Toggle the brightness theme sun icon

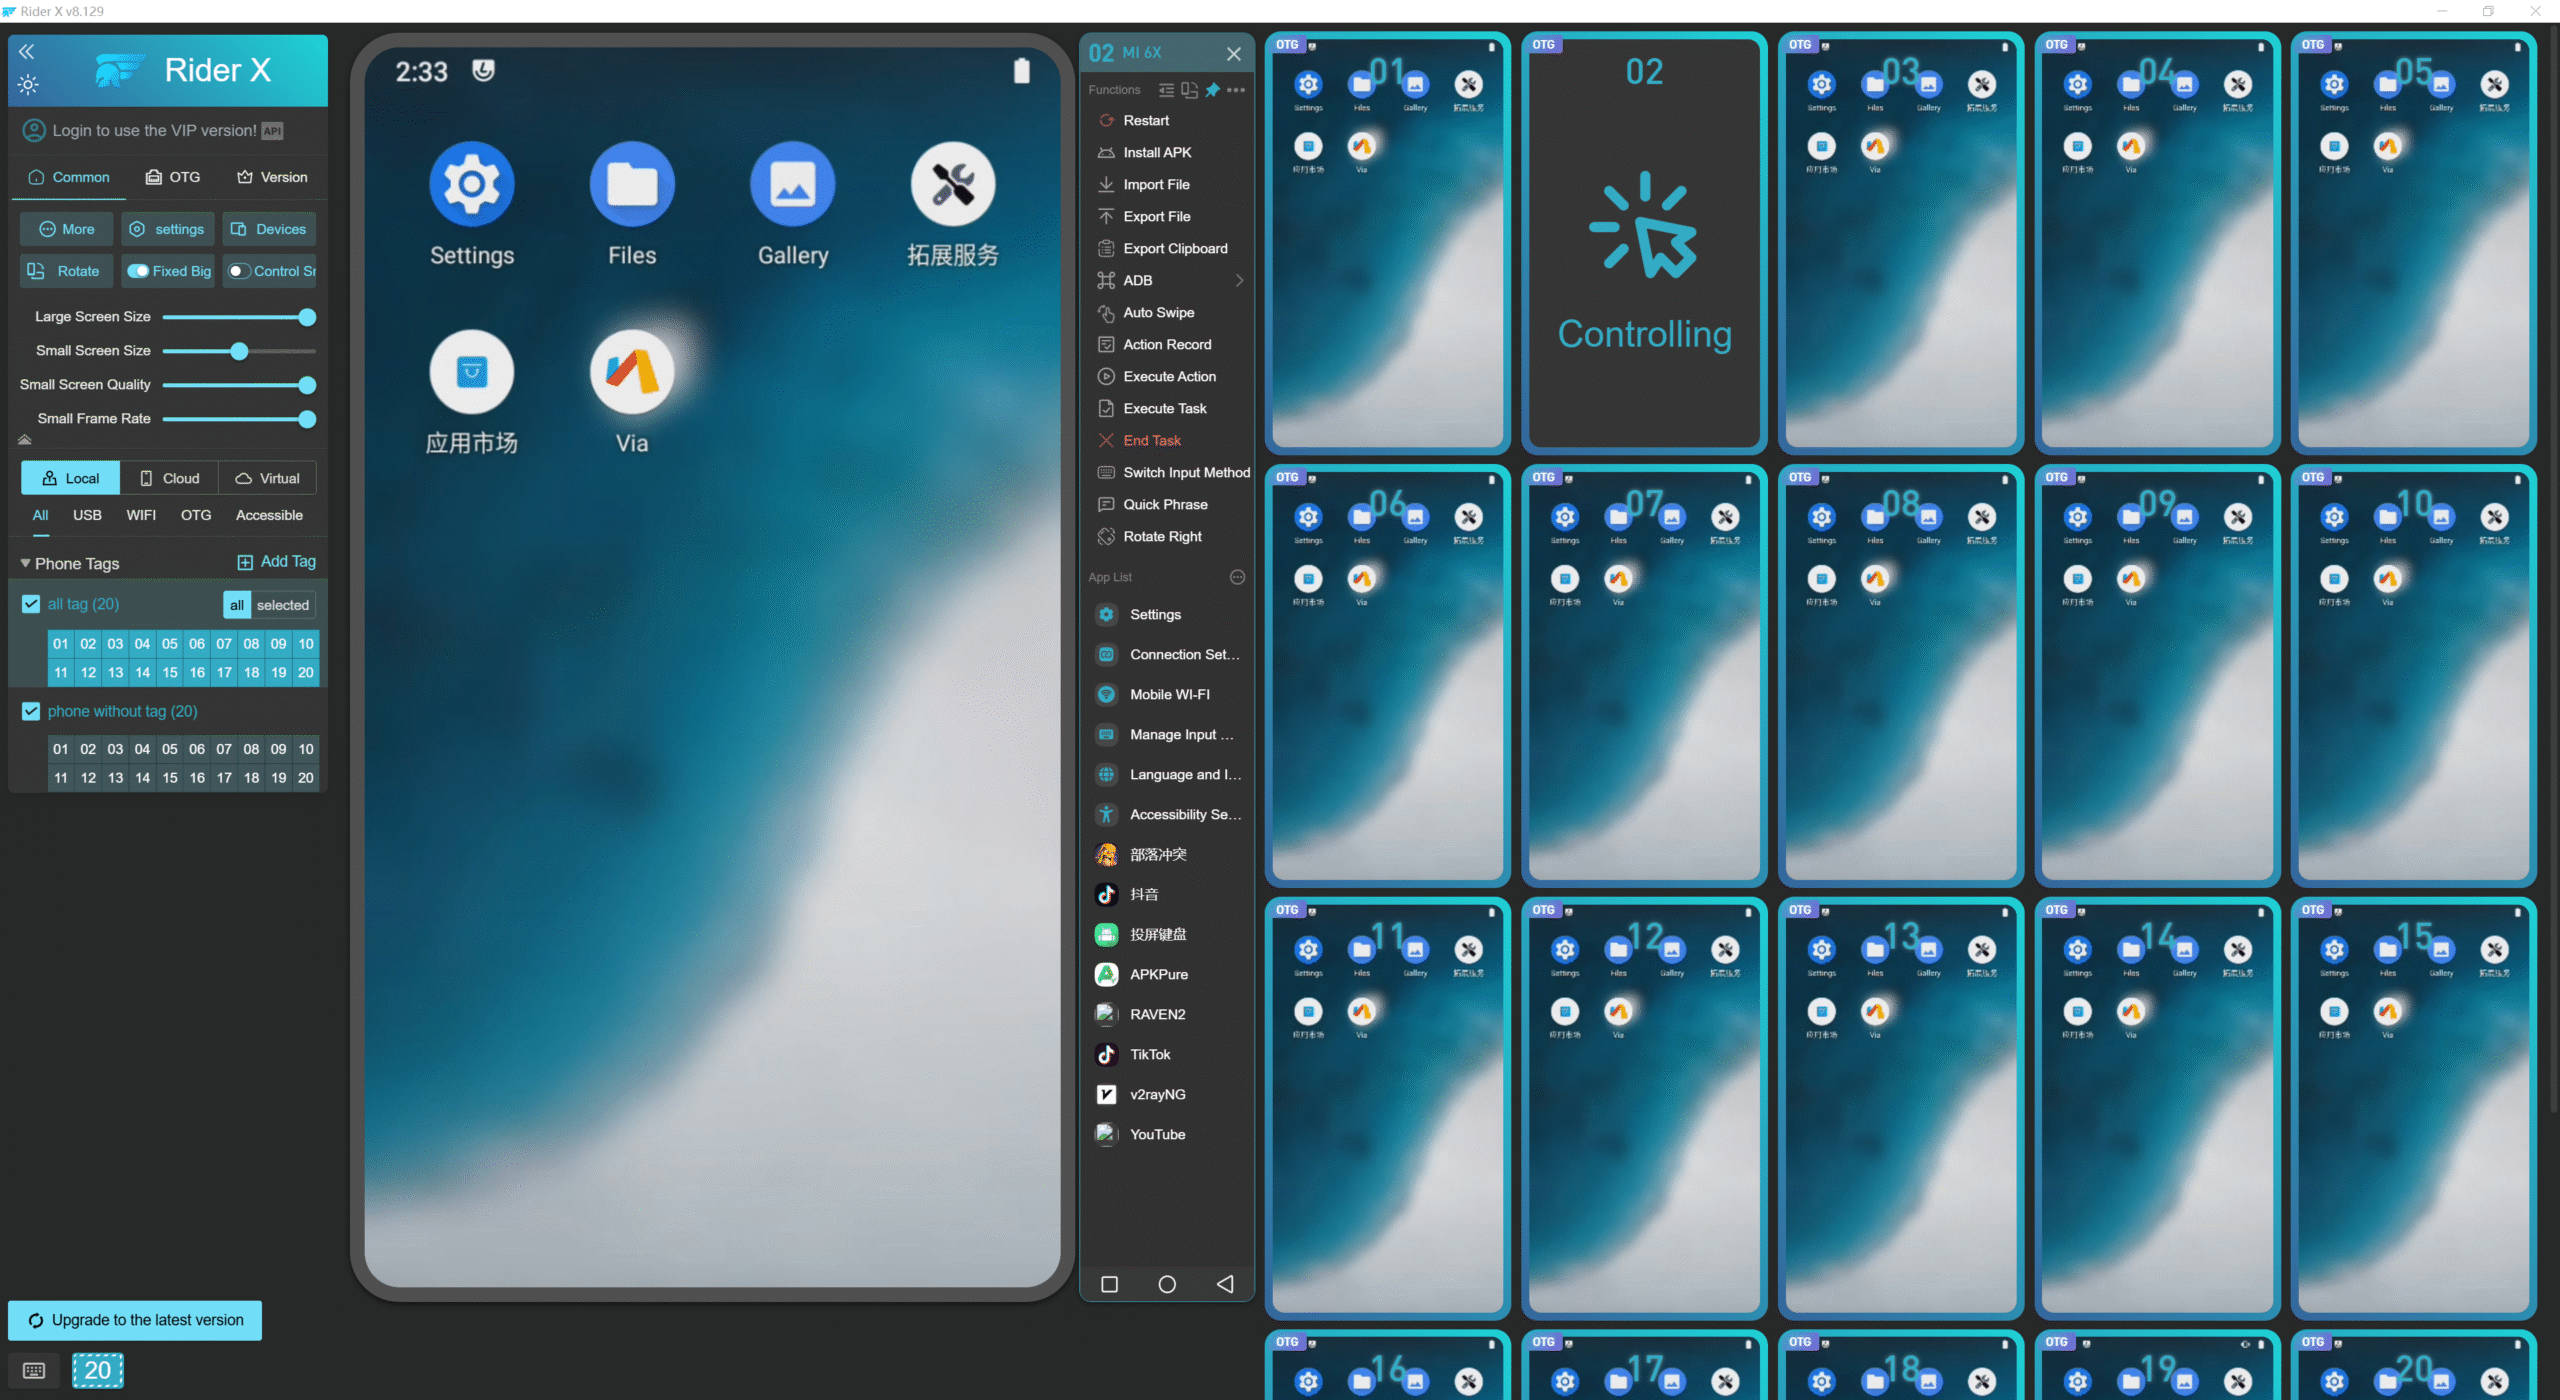(x=28, y=85)
